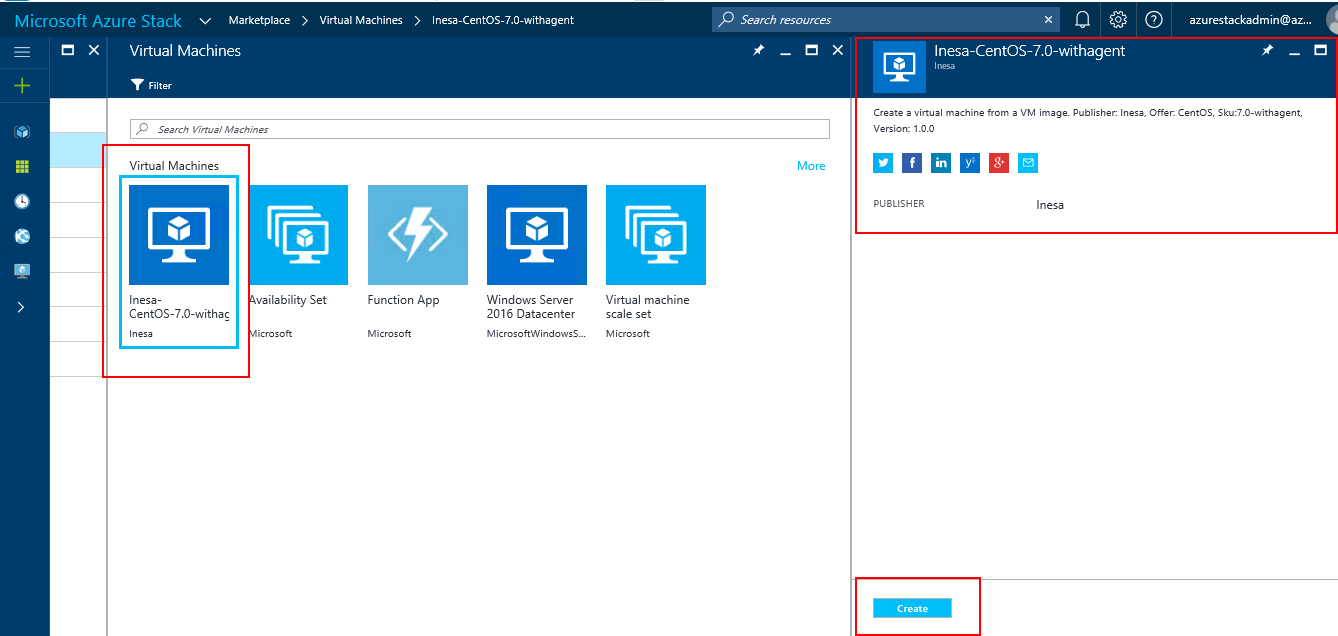
Task: Open portal settings gear
Action: click(x=1118, y=19)
